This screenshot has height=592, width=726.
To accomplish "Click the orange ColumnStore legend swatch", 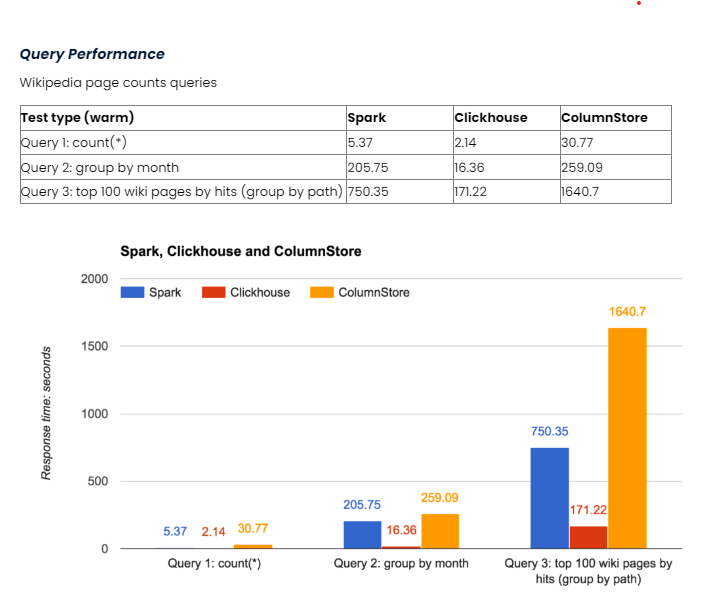I will click(322, 293).
